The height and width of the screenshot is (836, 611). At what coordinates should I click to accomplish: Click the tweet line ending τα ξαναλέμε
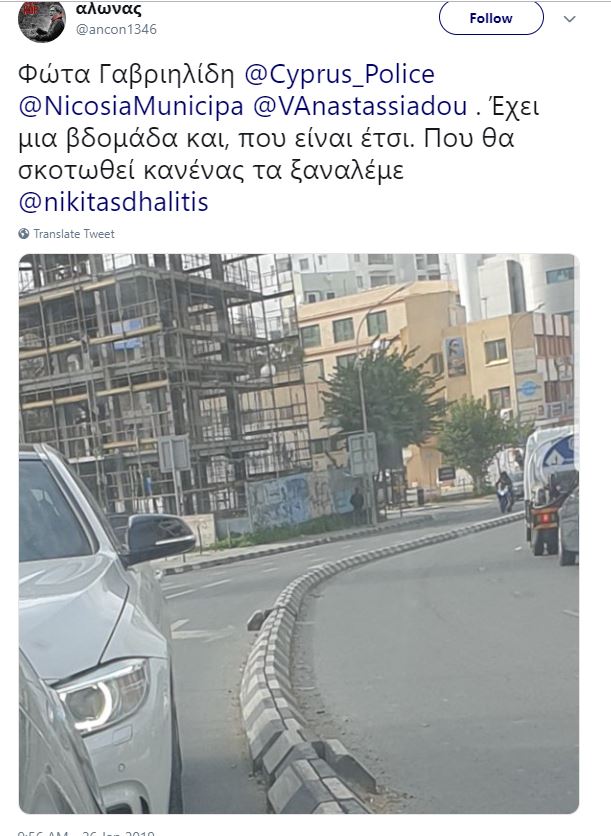[x=211, y=170]
